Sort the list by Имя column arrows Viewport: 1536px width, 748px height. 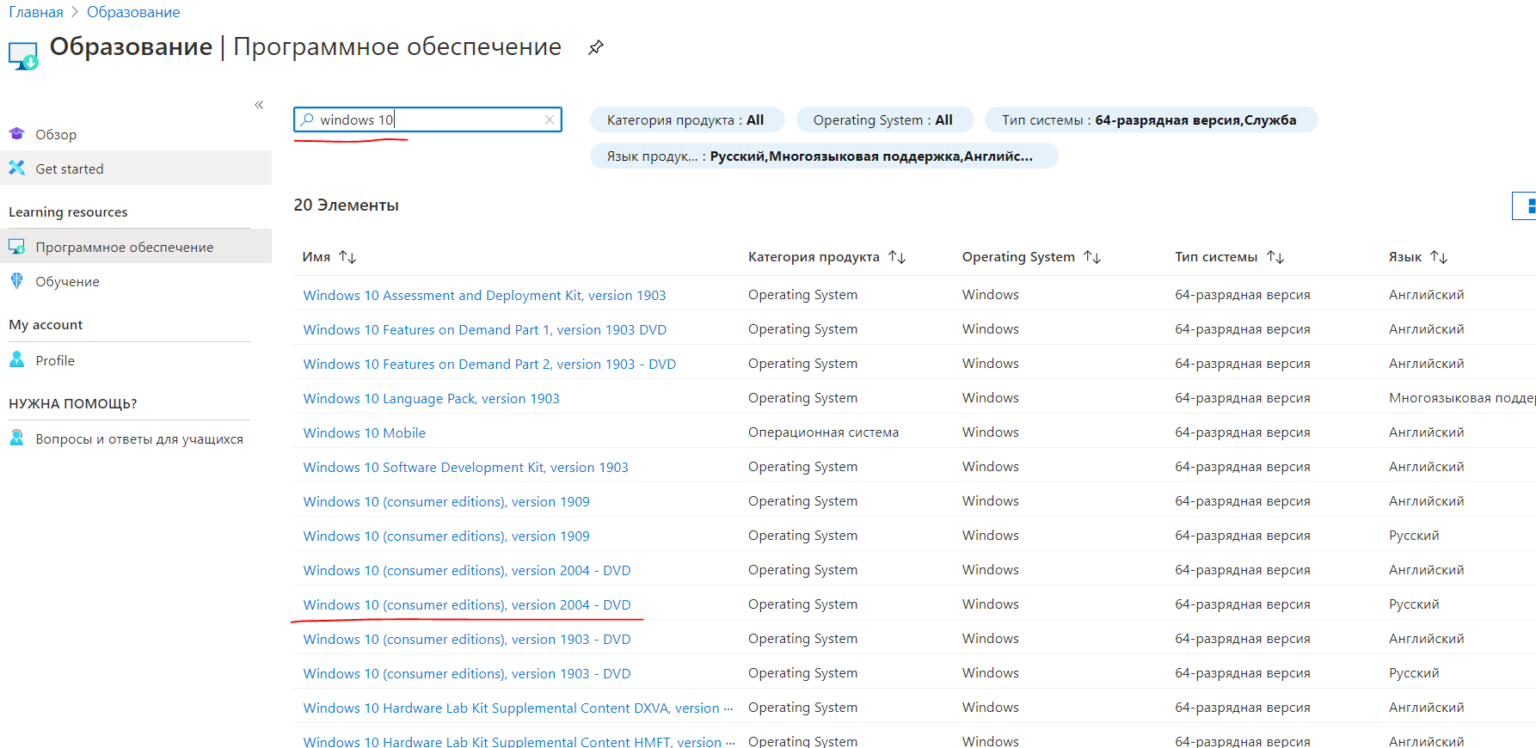point(348,257)
